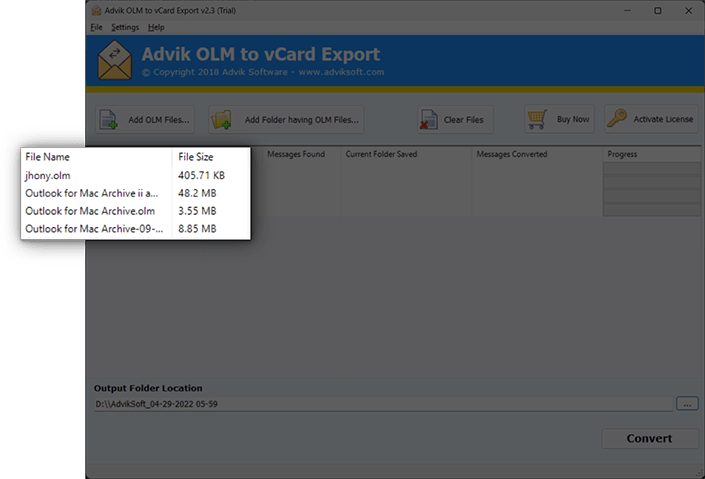Open the Settings menu
705x479 pixels.
[125, 27]
